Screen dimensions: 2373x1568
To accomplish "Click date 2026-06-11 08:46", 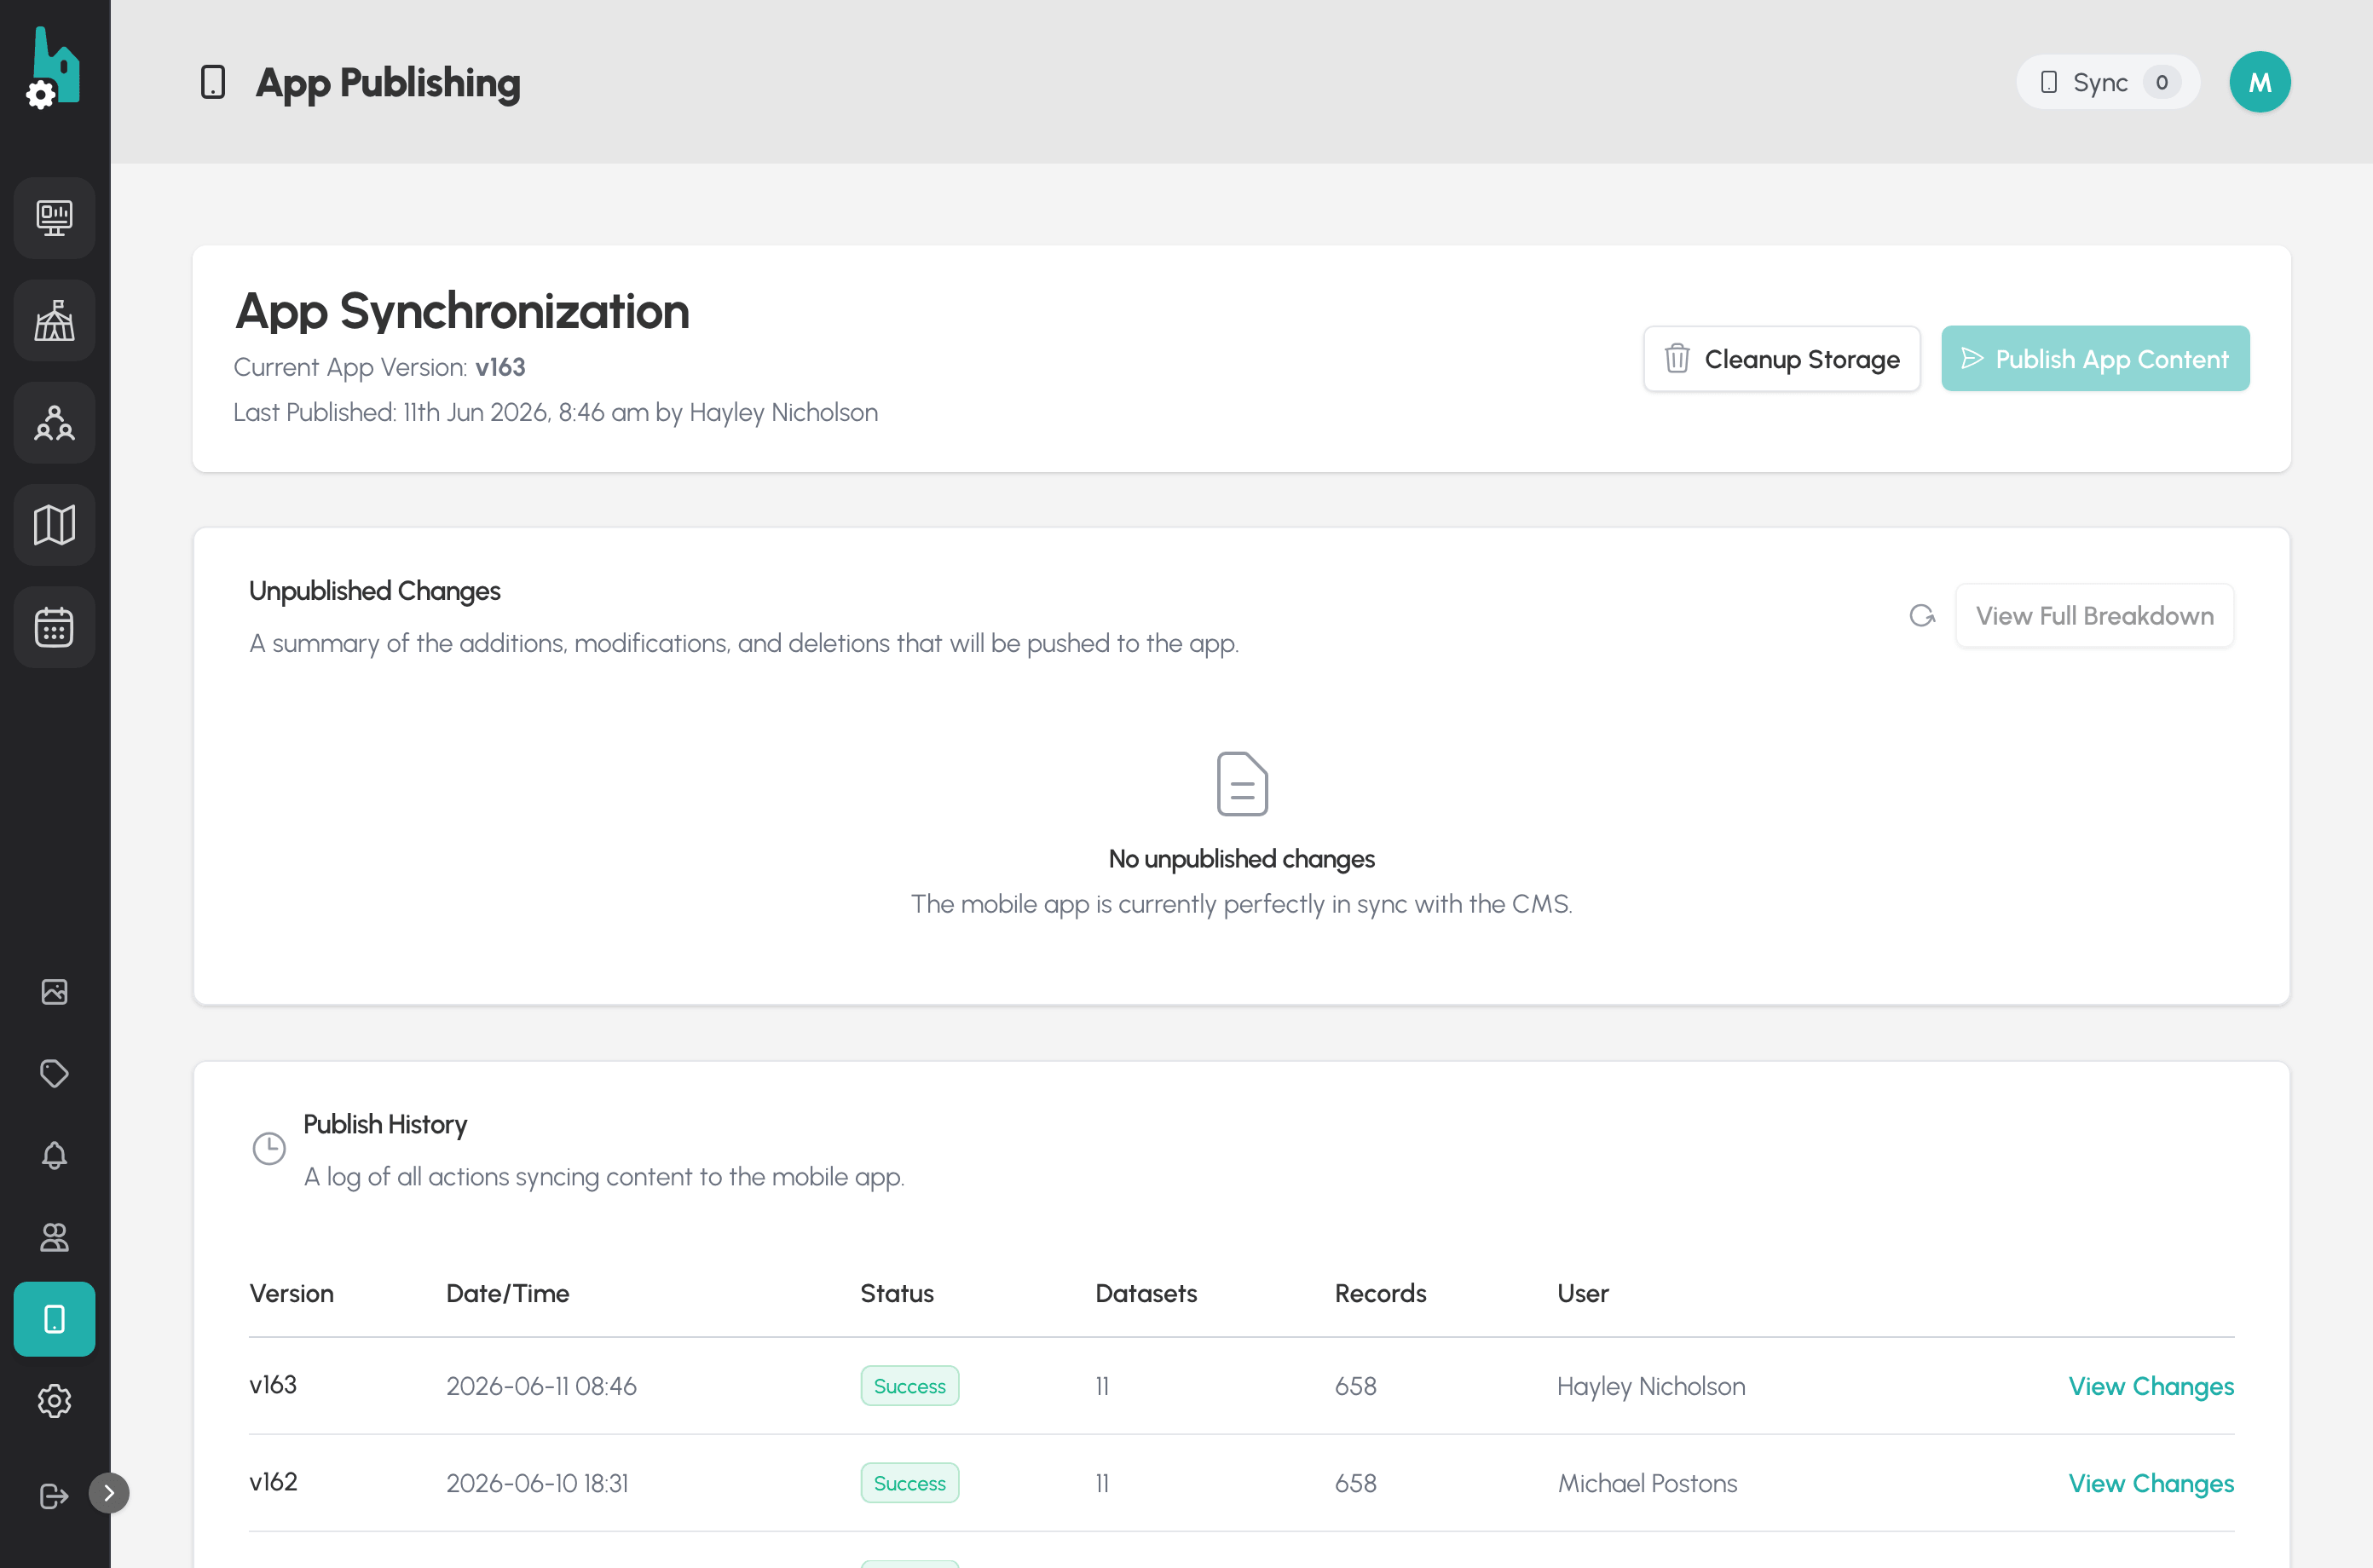I will coord(541,1386).
